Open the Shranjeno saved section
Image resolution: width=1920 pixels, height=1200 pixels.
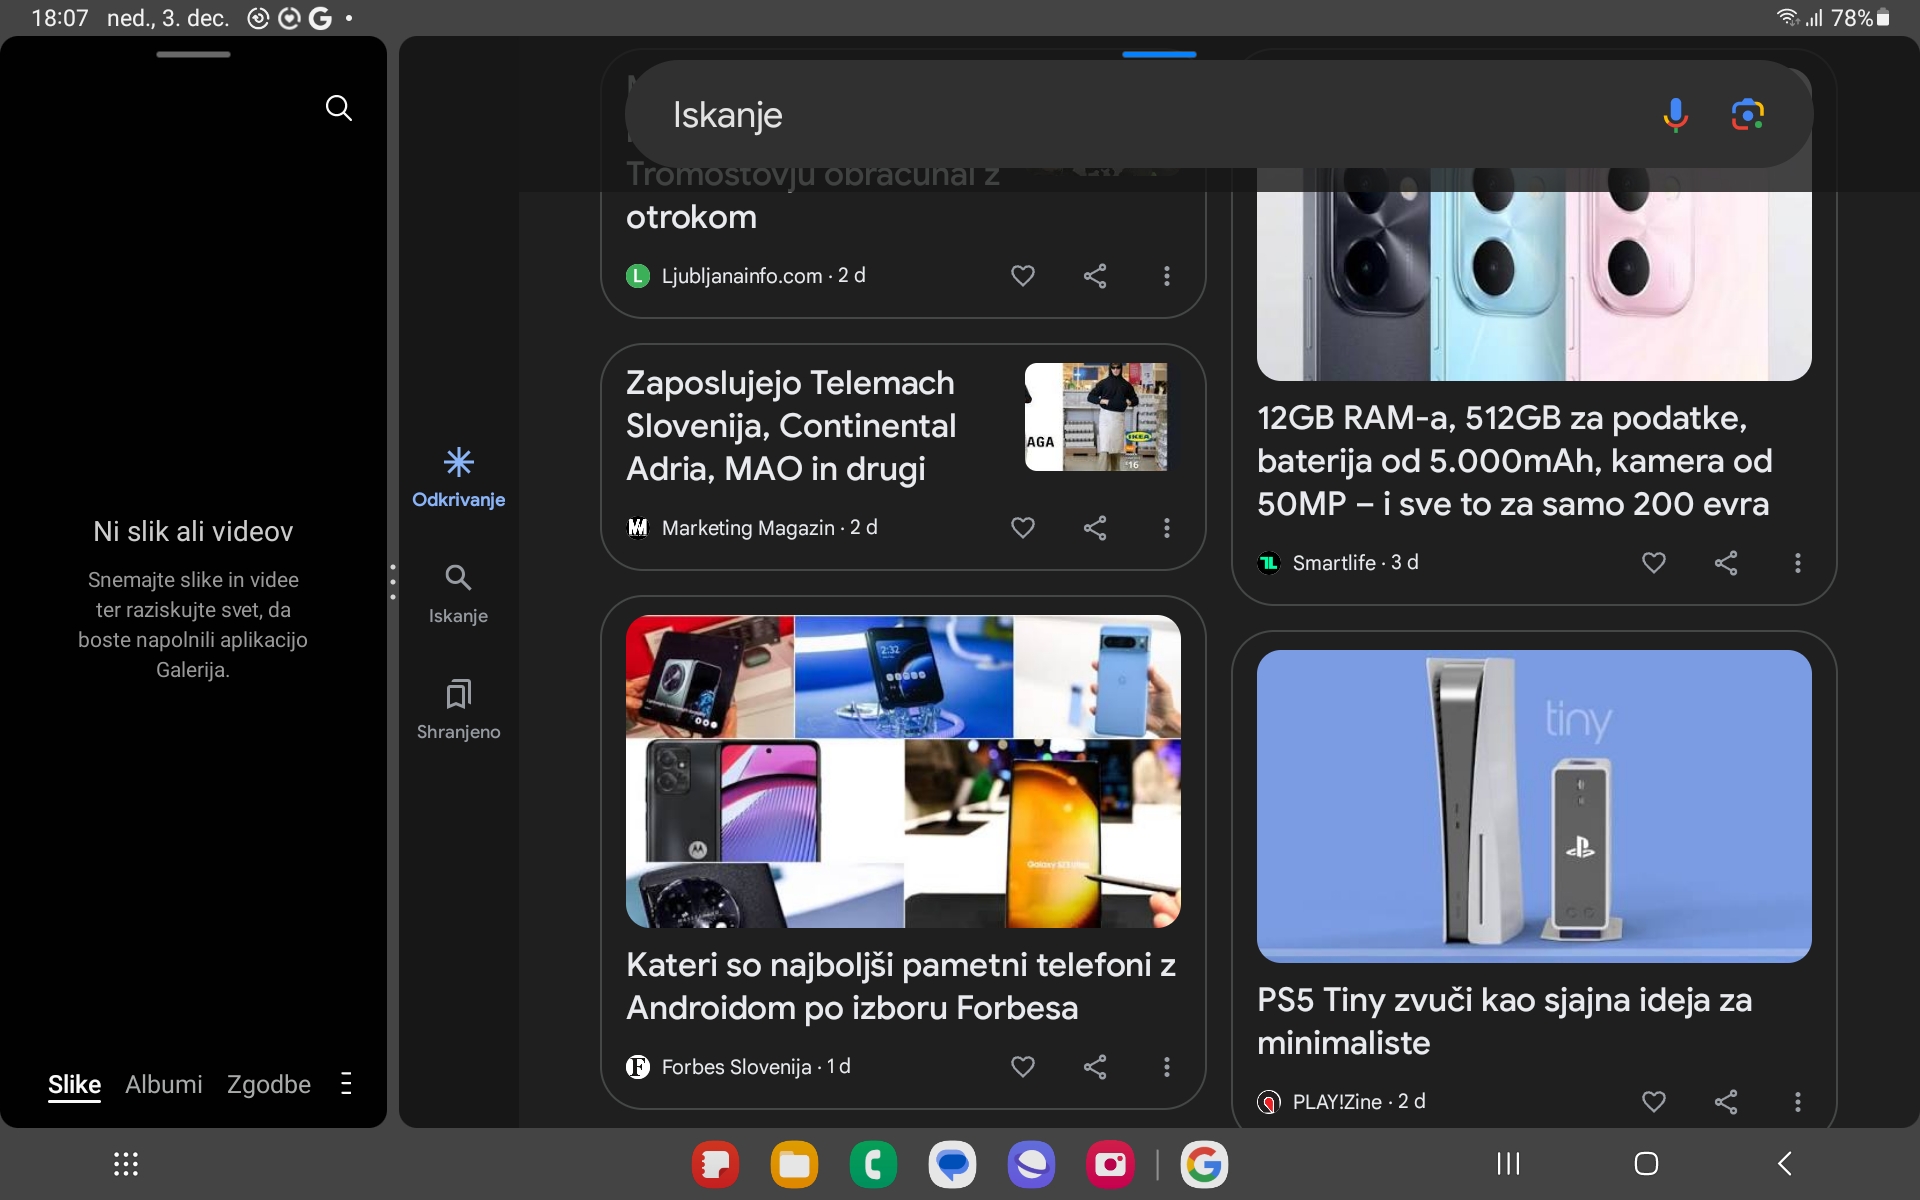click(x=458, y=709)
